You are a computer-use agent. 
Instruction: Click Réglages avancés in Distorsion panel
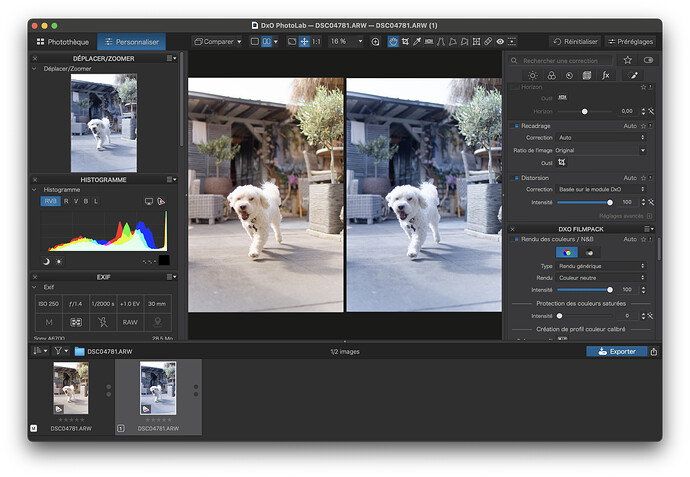pyautogui.click(x=625, y=216)
